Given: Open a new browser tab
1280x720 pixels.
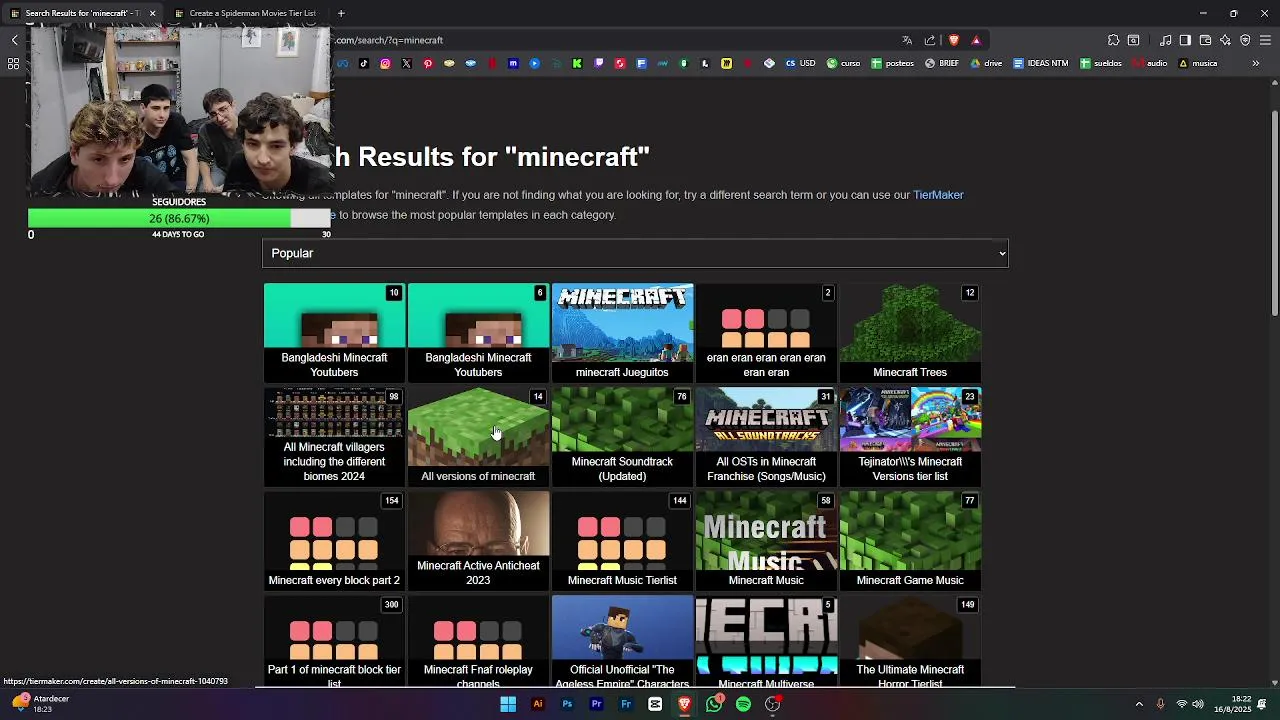Looking at the screenshot, I should [x=341, y=13].
